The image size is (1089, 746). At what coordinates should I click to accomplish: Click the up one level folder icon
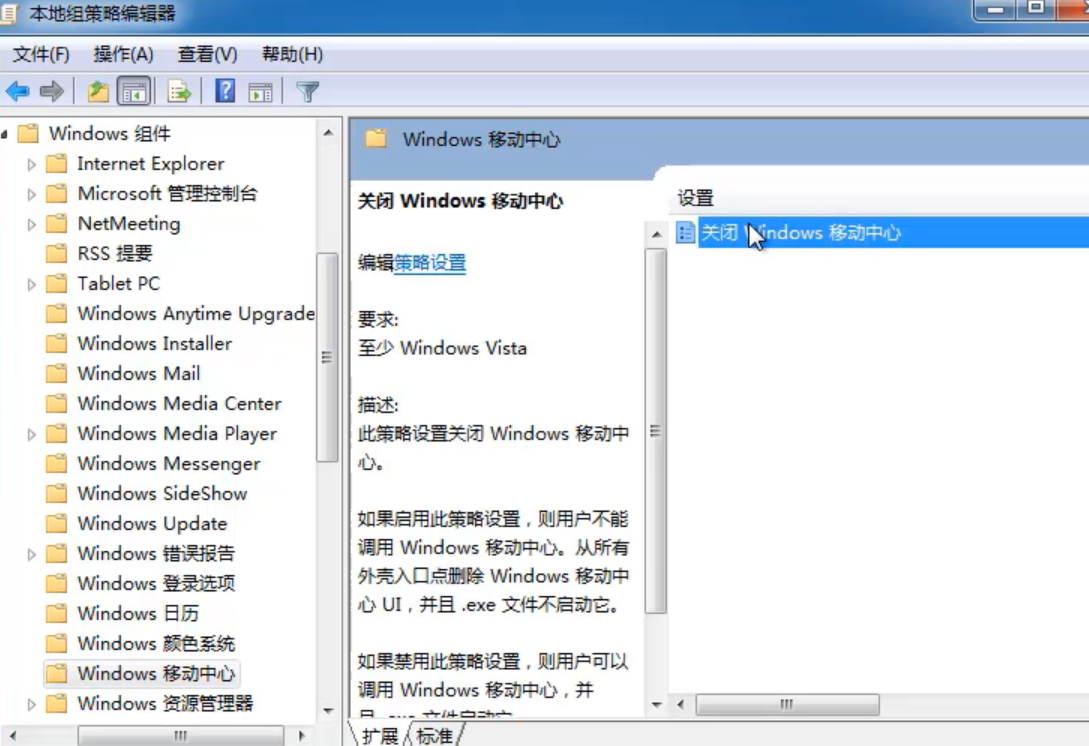click(x=100, y=90)
